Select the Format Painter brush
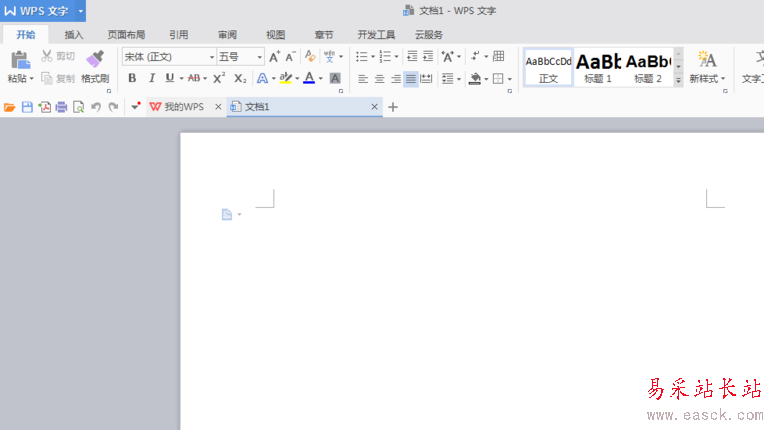764x430 pixels. 95,59
